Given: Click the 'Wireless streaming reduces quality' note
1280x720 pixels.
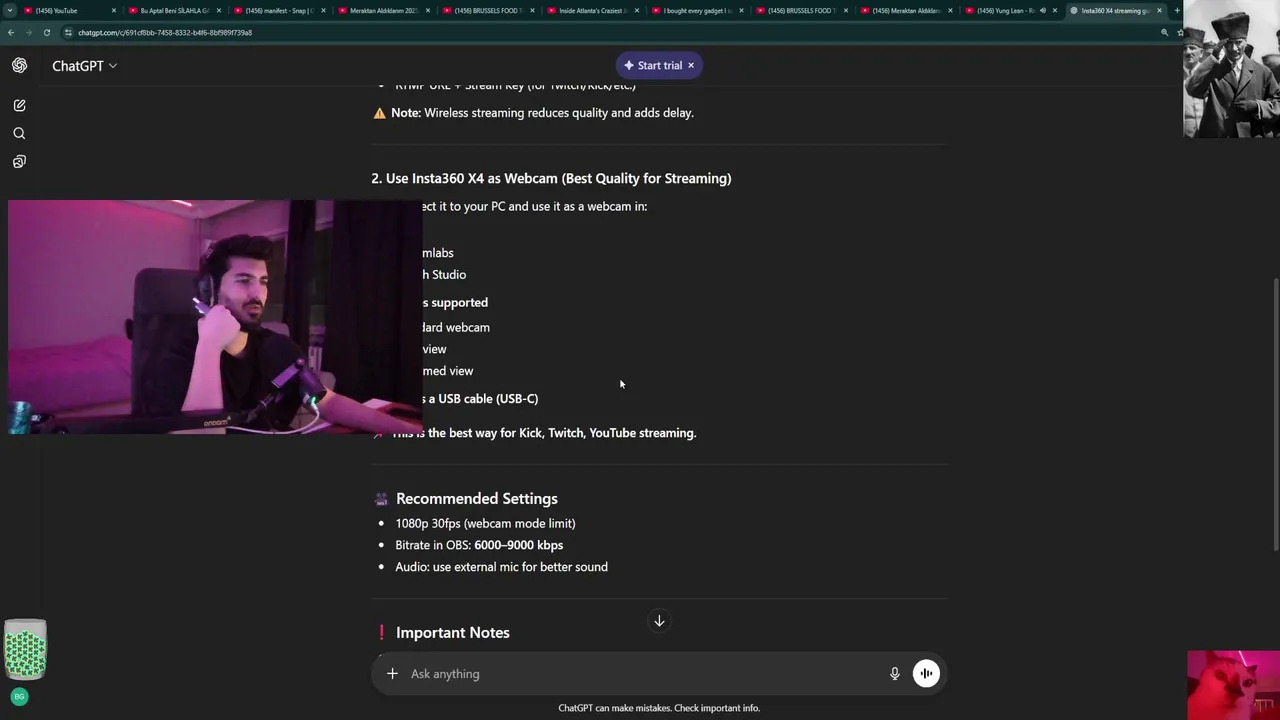Looking at the screenshot, I should [x=542, y=113].
